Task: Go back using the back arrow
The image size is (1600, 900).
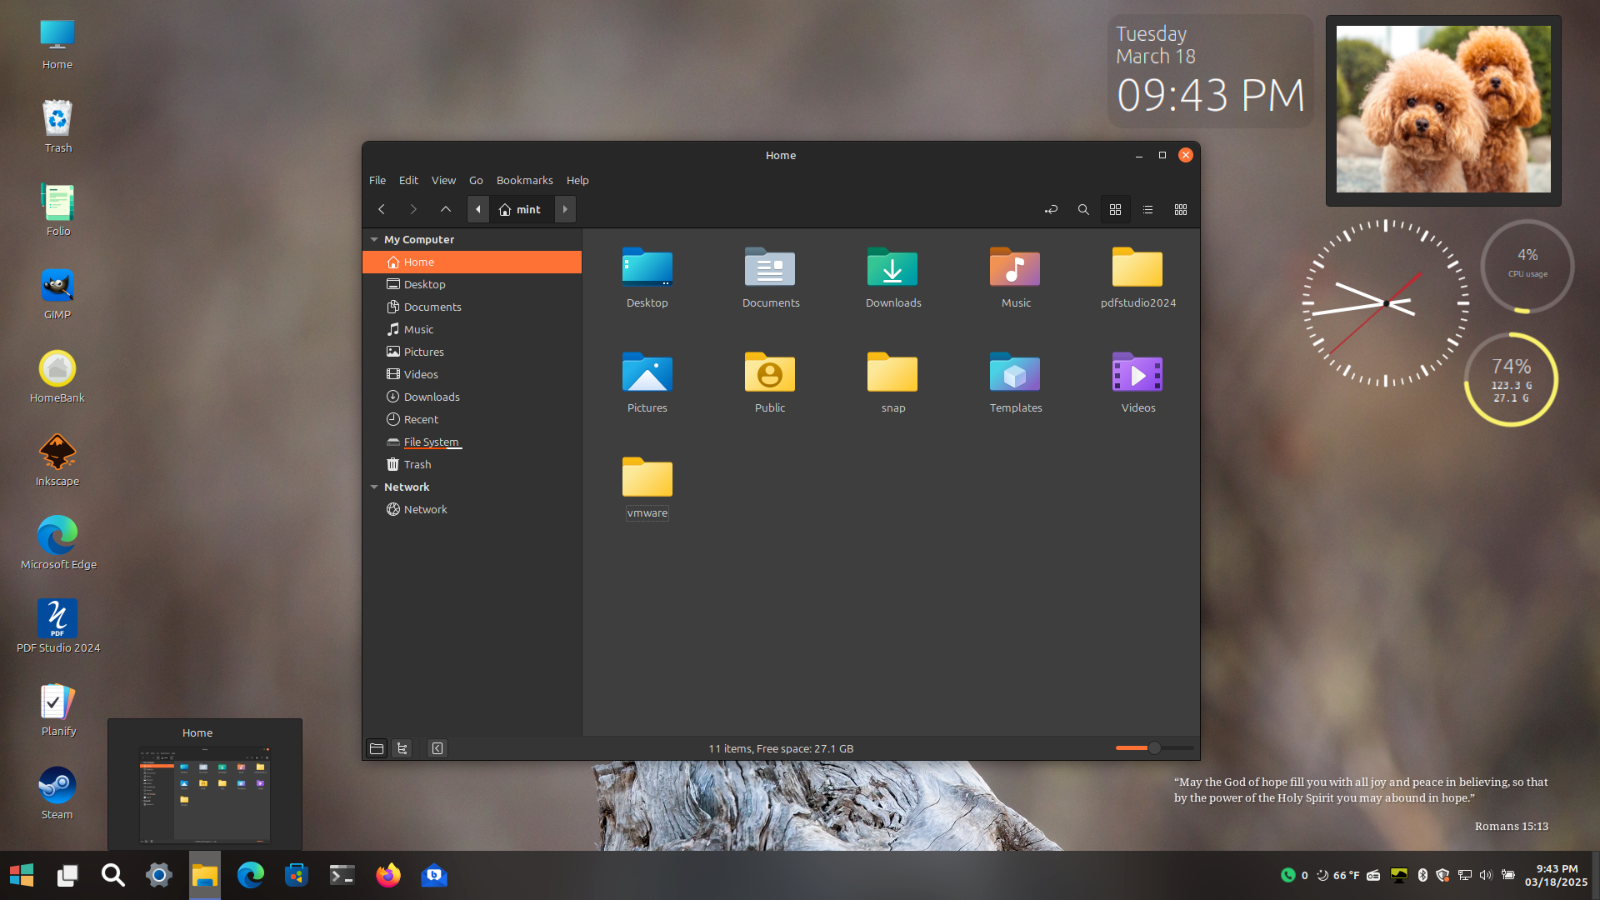Action: 381,210
